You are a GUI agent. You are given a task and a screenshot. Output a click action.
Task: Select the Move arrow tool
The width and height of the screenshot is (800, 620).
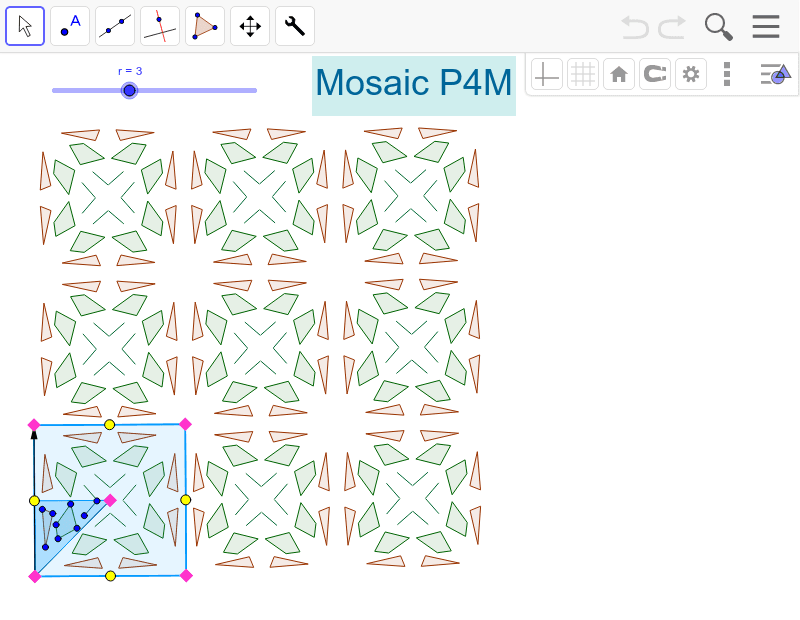[25, 26]
